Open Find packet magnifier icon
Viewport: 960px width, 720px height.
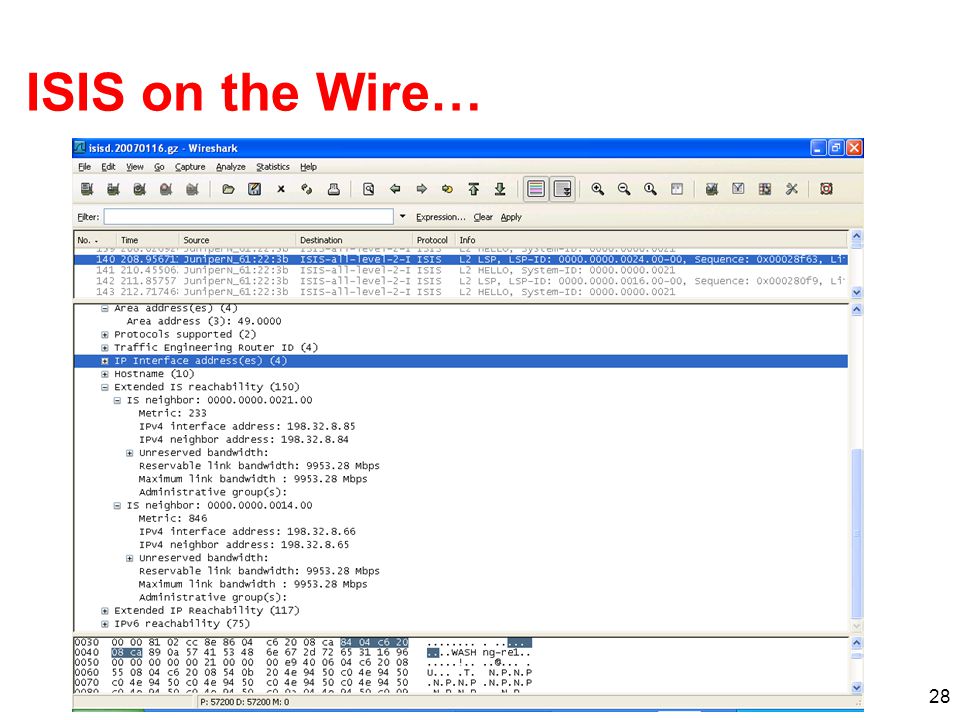[369, 189]
